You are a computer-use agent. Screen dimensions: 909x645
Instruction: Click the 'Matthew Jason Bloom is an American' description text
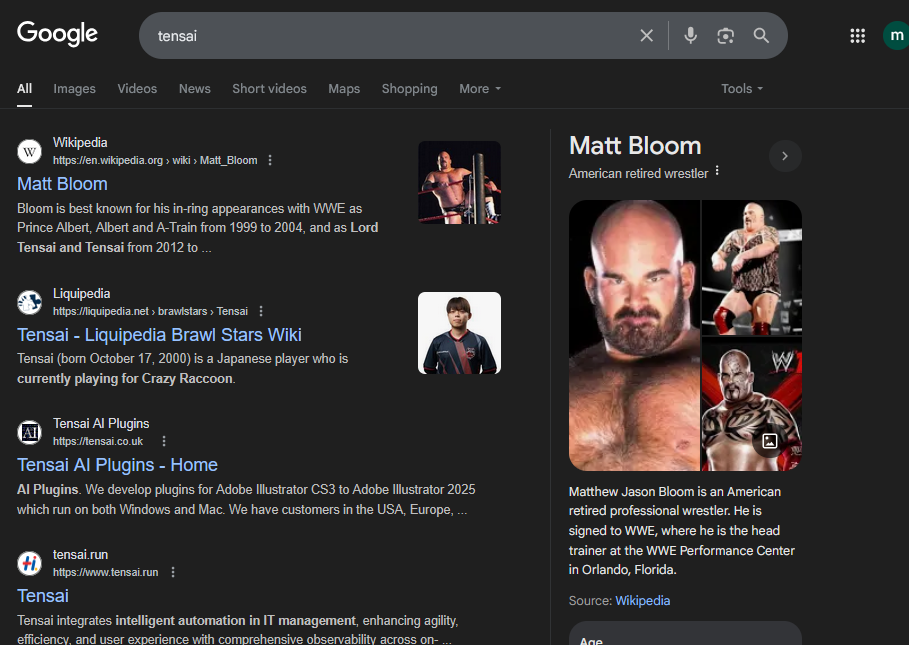point(682,531)
